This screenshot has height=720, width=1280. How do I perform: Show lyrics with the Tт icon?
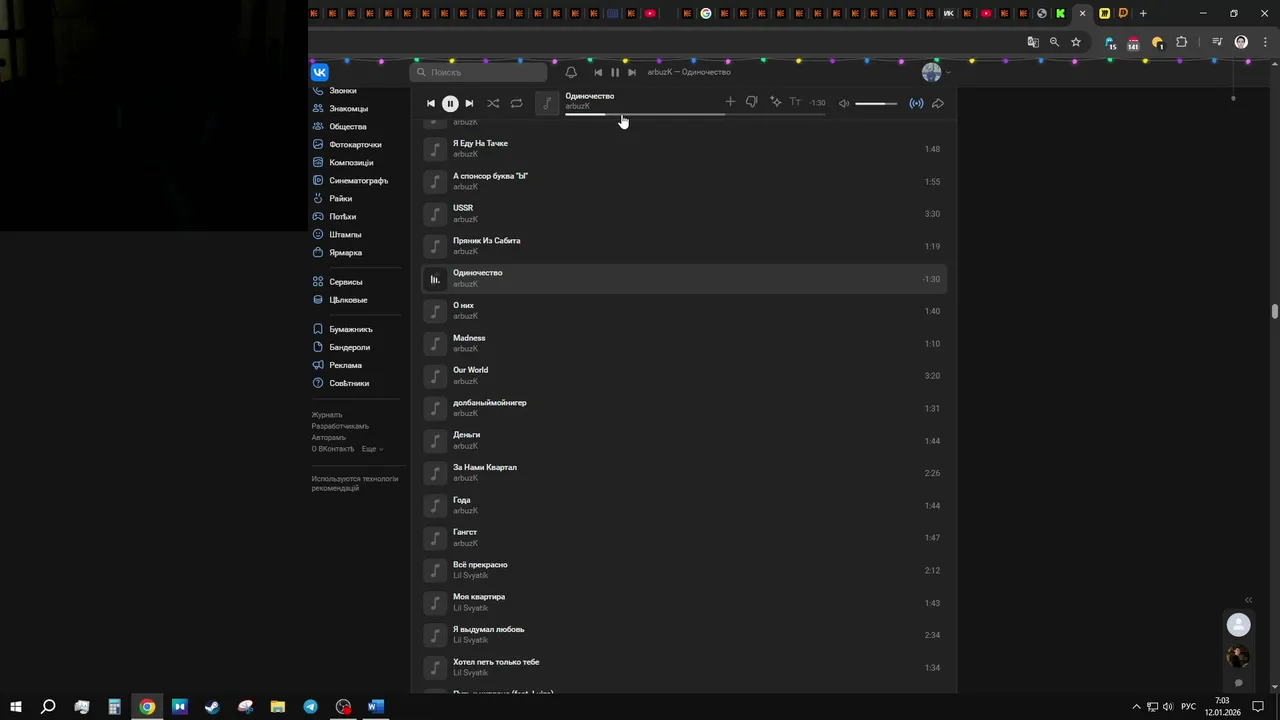coord(795,102)
